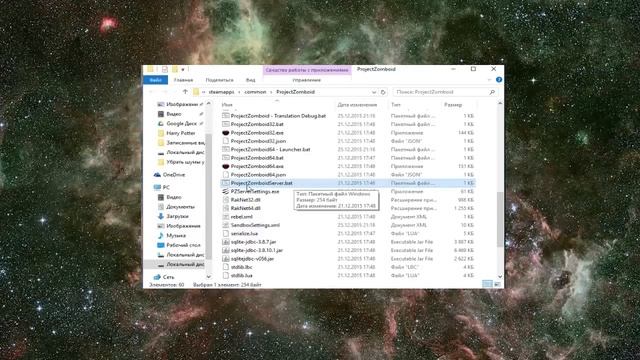Click the up arrow navigation button
The width and height of the screenshot is (640, 360).
coord(185,92)
